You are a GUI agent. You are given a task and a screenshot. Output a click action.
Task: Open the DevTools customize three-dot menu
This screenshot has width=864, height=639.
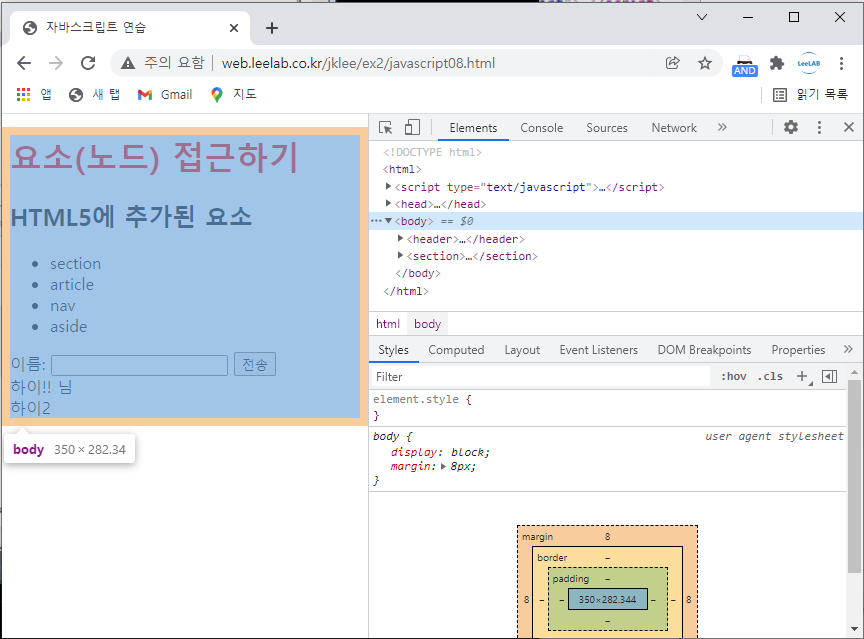coord(819,128)
